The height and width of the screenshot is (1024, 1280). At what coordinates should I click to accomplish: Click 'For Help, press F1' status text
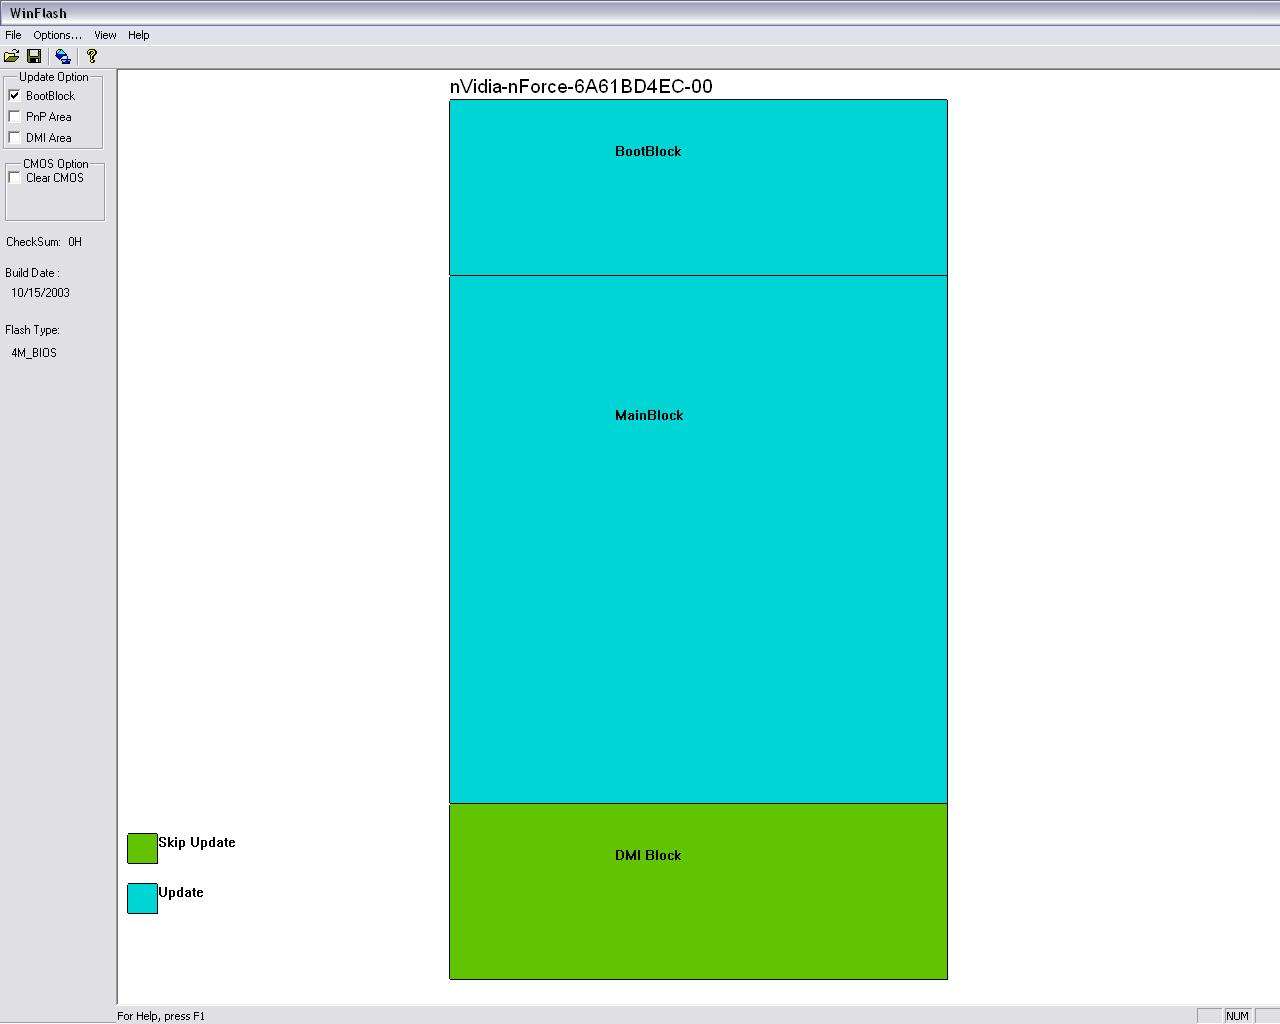pyautogui.click(x=161, y=1016)
